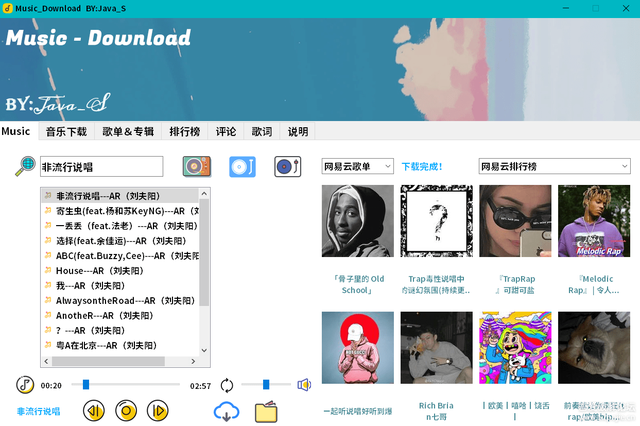Viewport: 640px width, 426px height.
Task: Toggle the loop playback mode icon
Action: (227, 385)
